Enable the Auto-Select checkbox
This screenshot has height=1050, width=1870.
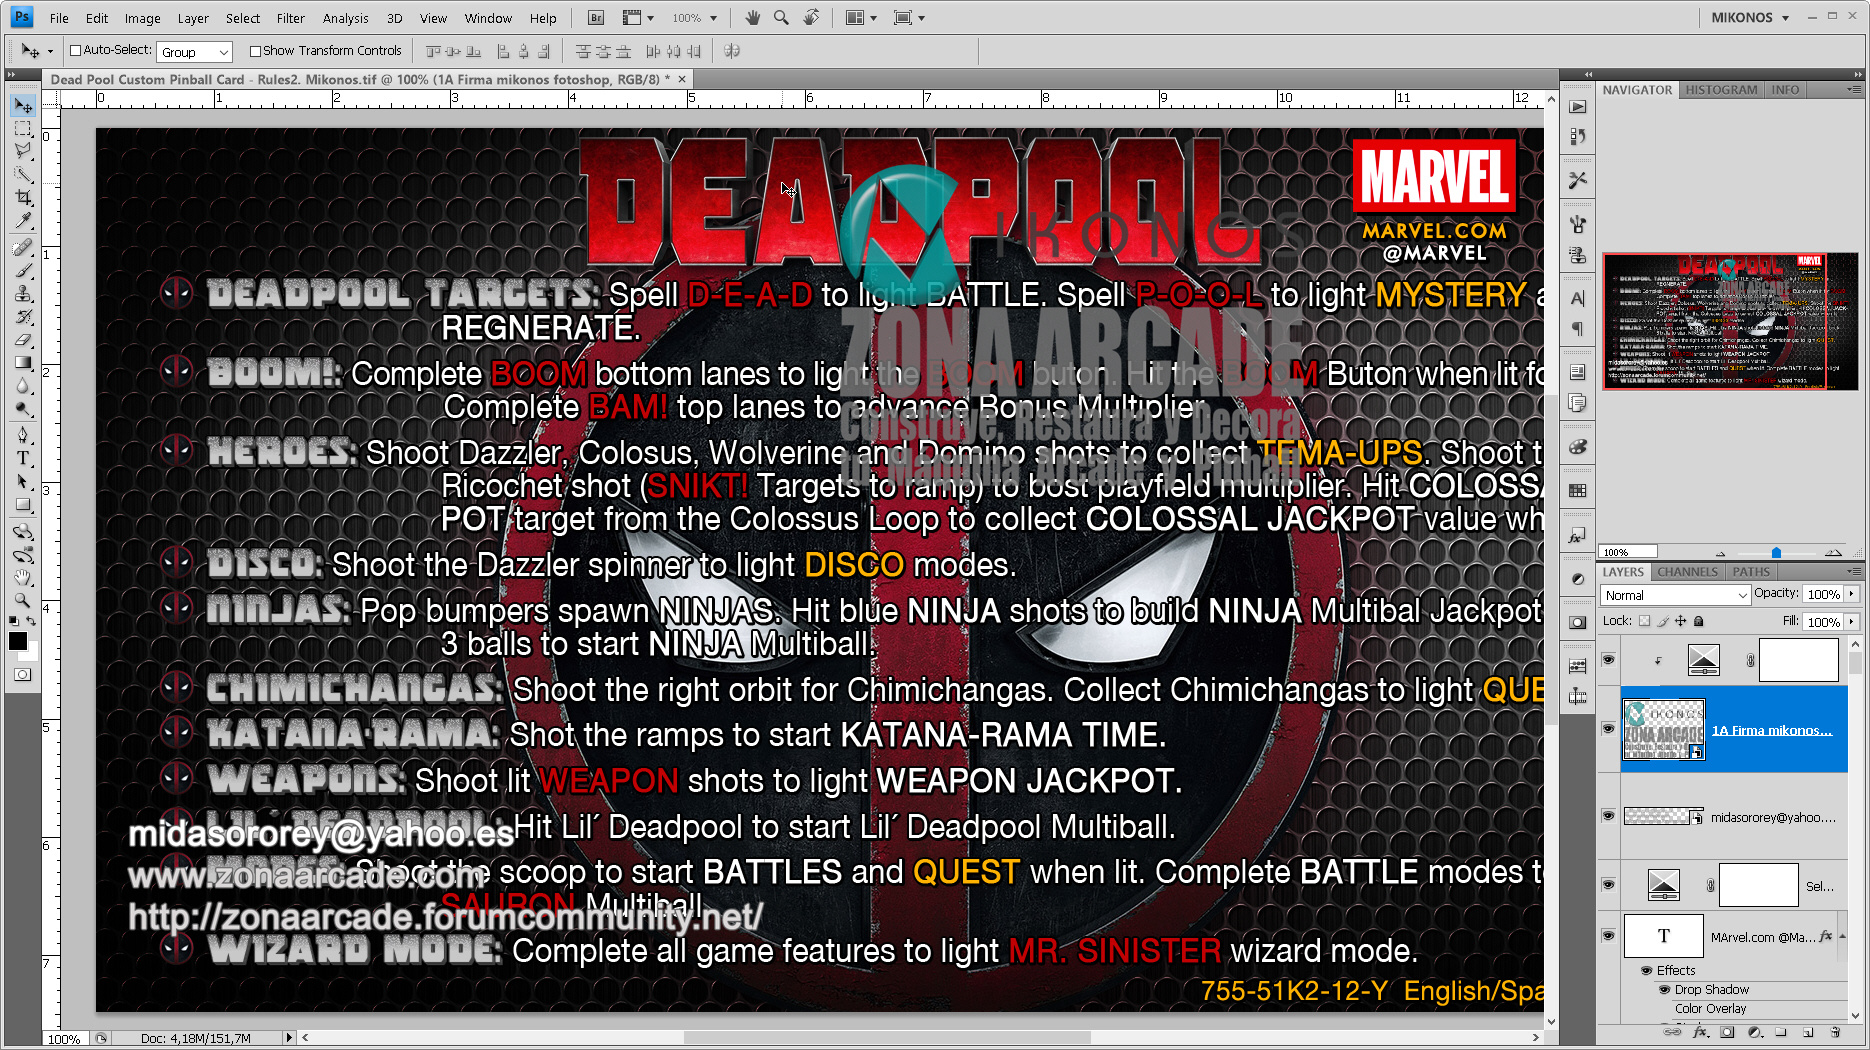pos(75,50)
